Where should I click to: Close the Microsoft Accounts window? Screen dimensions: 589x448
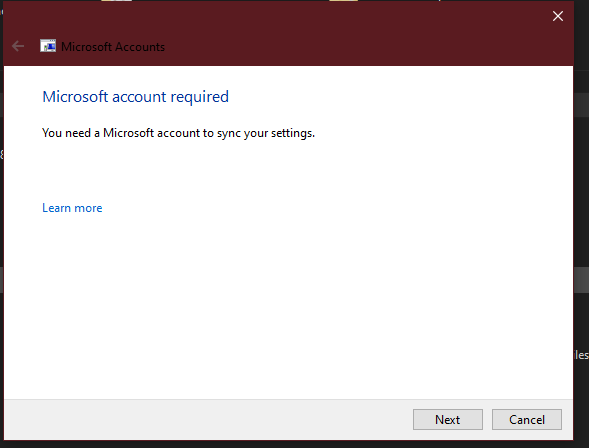point(558,16)
